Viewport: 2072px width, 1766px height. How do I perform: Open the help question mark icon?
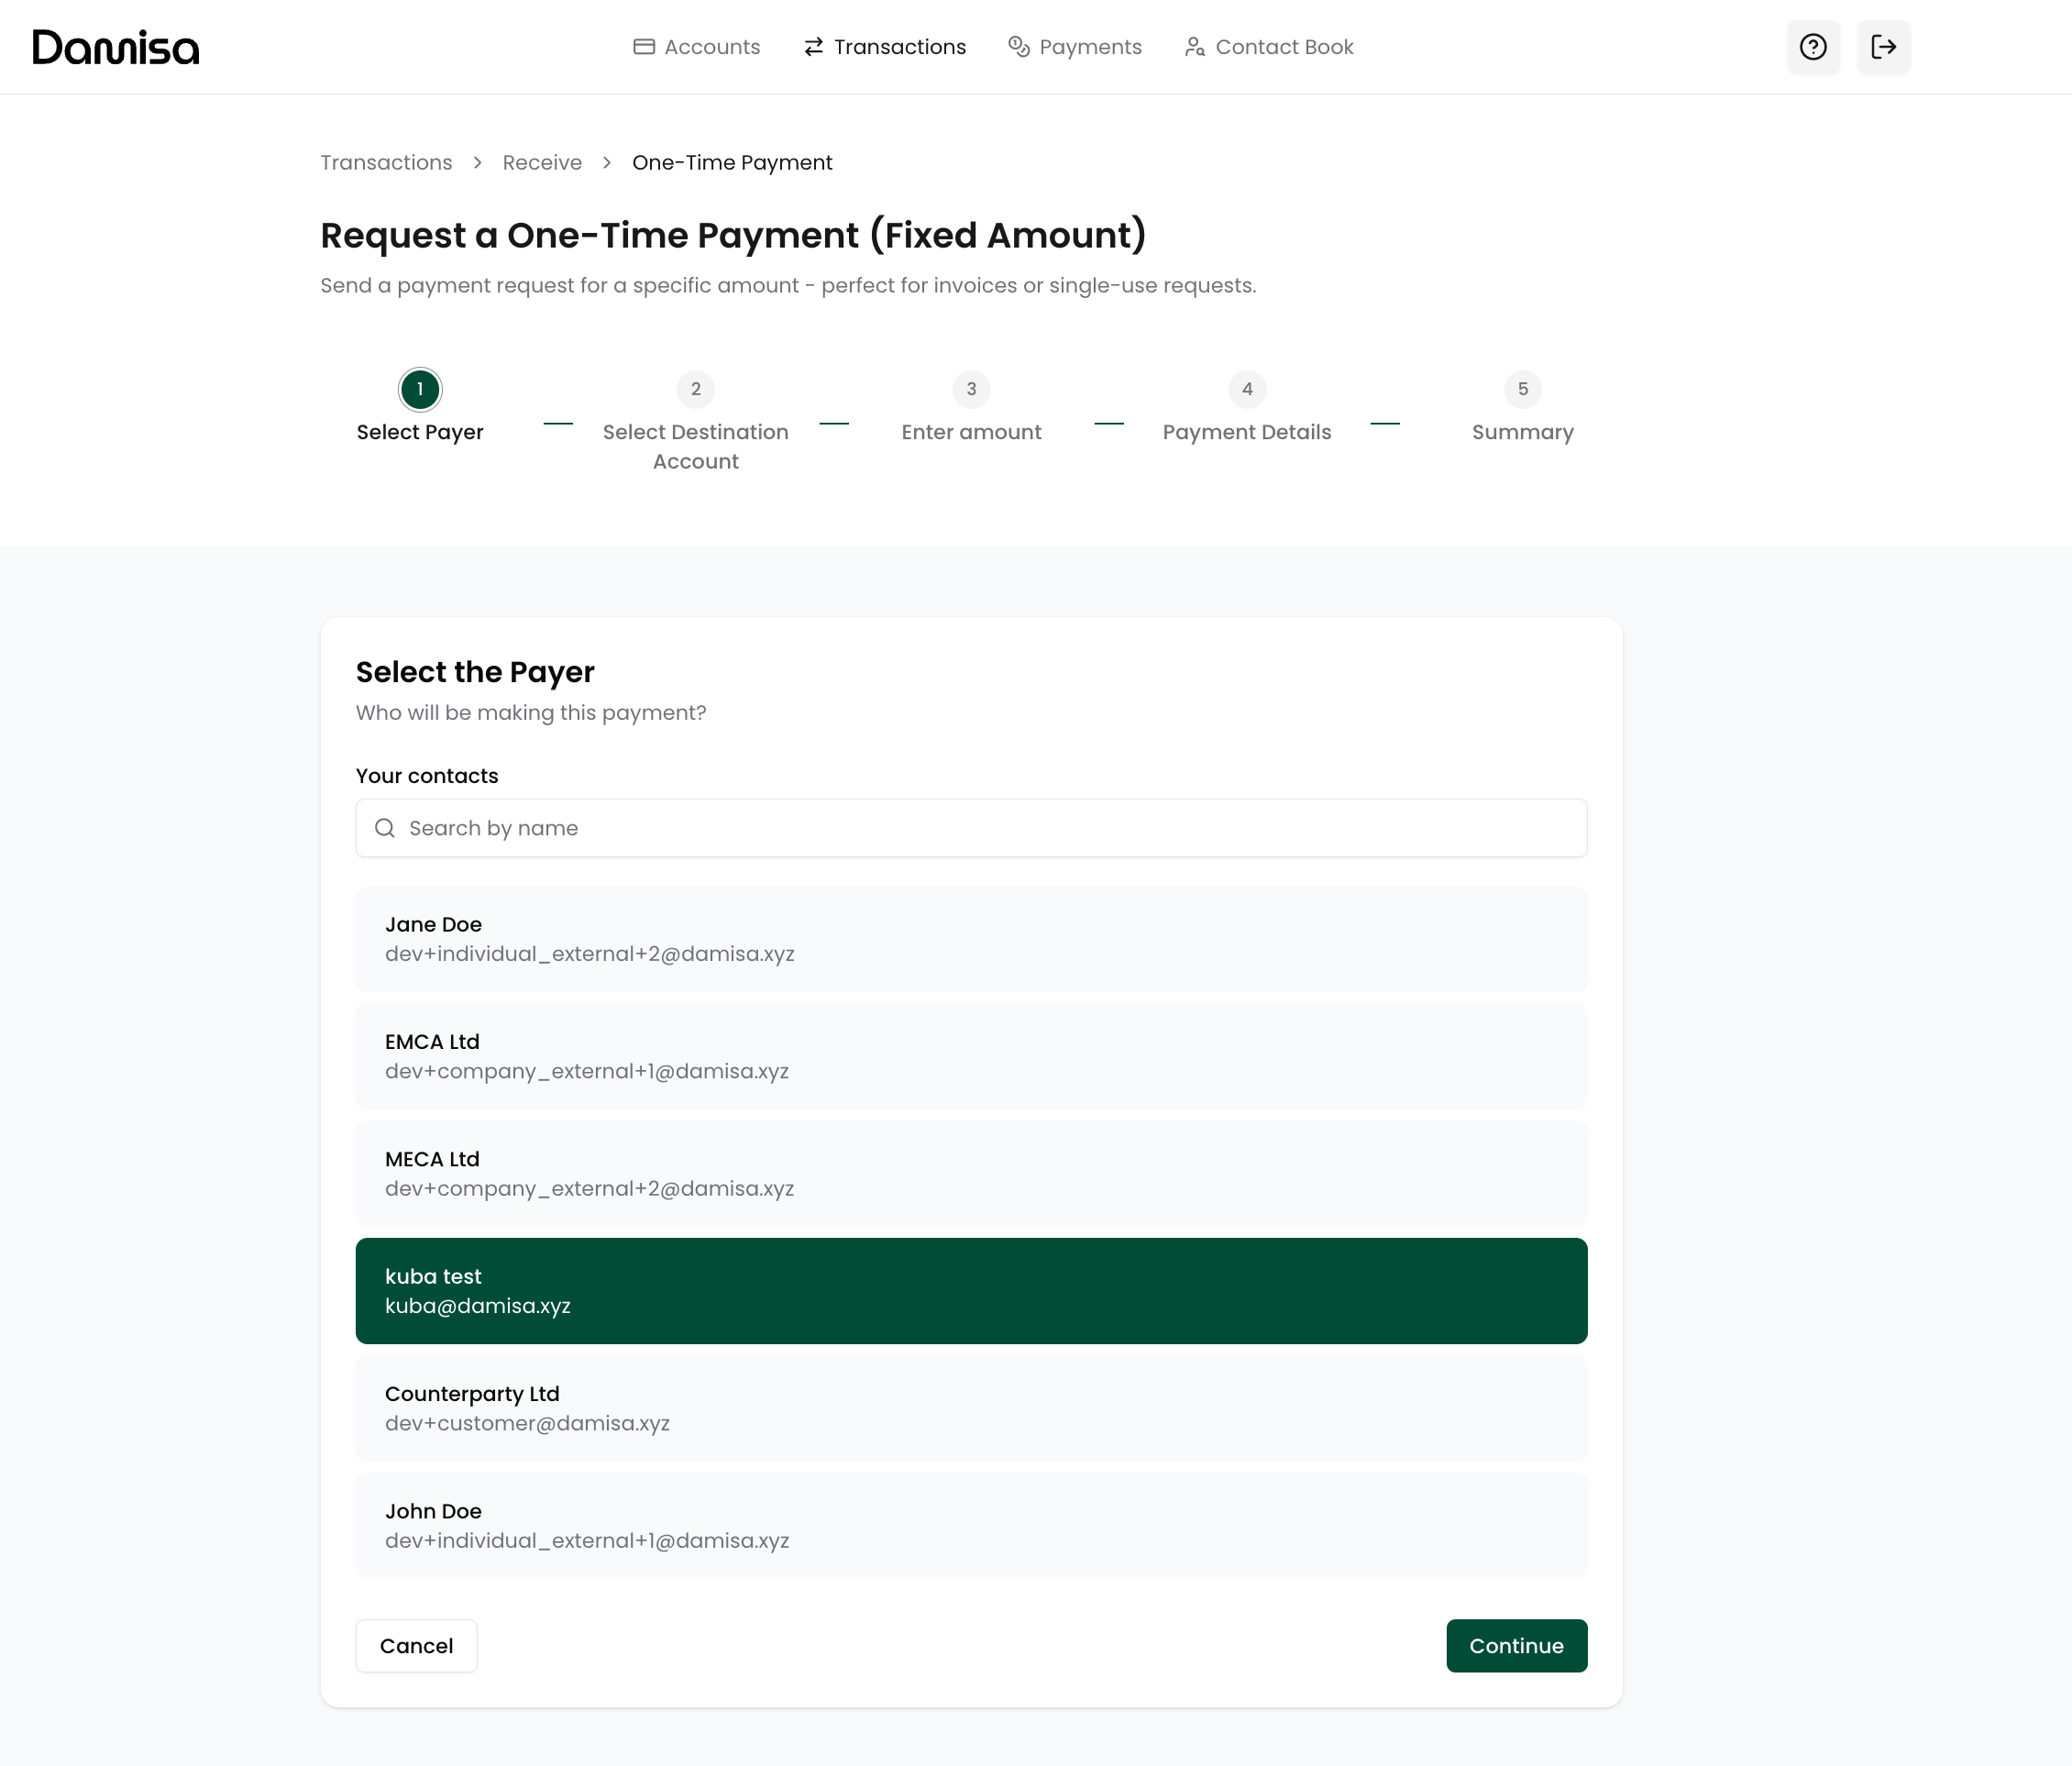[1812, 47]
